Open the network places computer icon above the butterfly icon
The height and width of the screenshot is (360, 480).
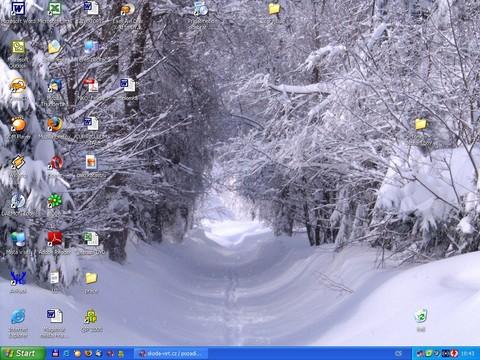(18, 239)
